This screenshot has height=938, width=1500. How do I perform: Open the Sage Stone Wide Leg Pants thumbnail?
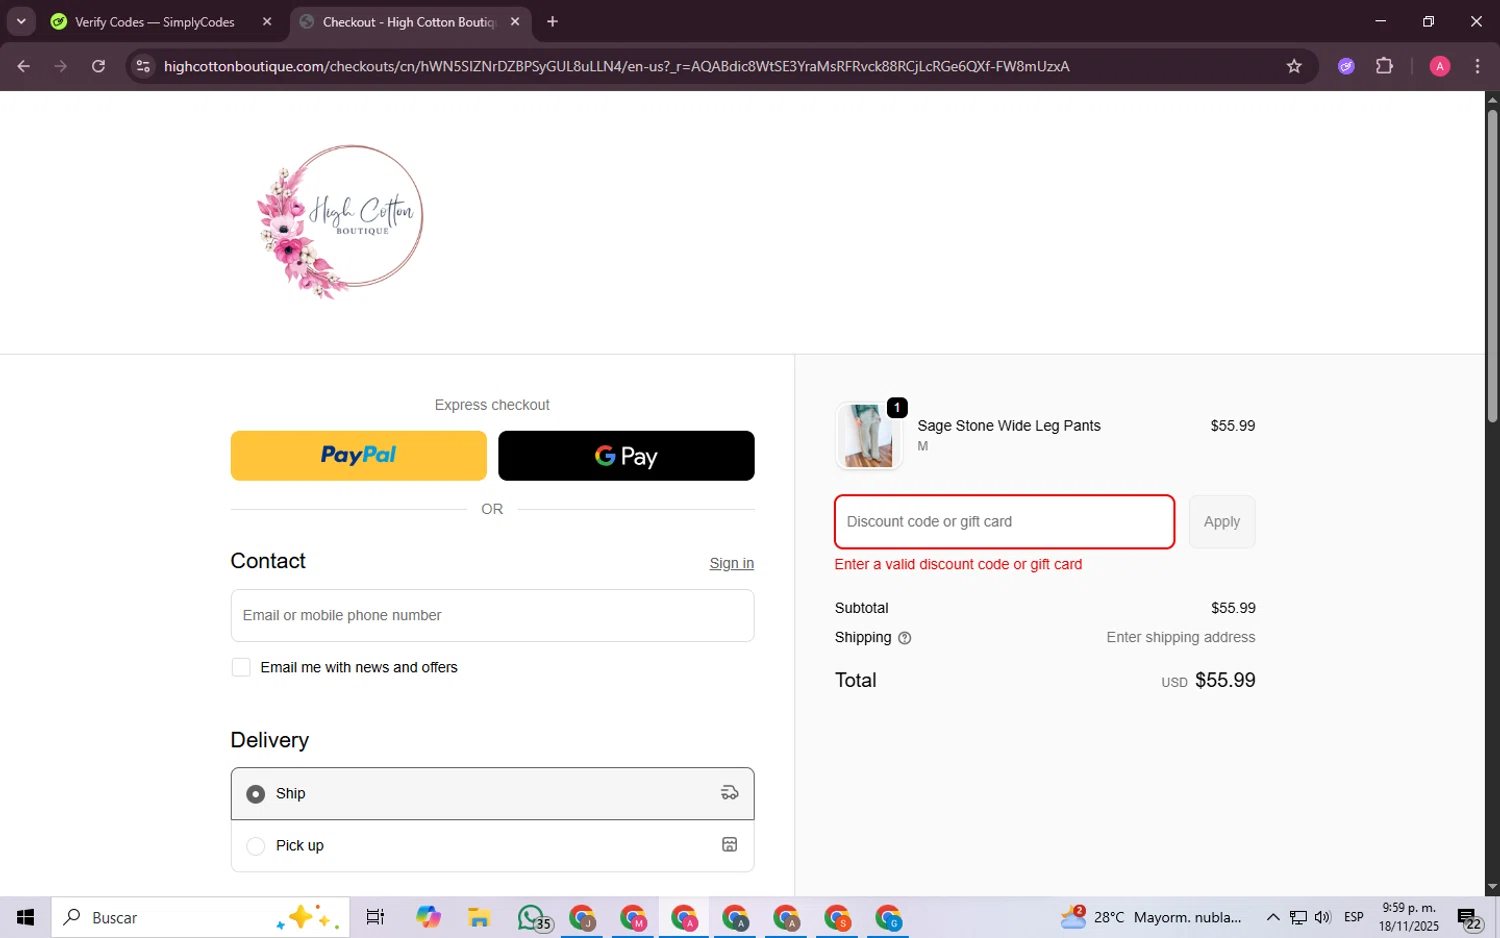pos(868,436)
